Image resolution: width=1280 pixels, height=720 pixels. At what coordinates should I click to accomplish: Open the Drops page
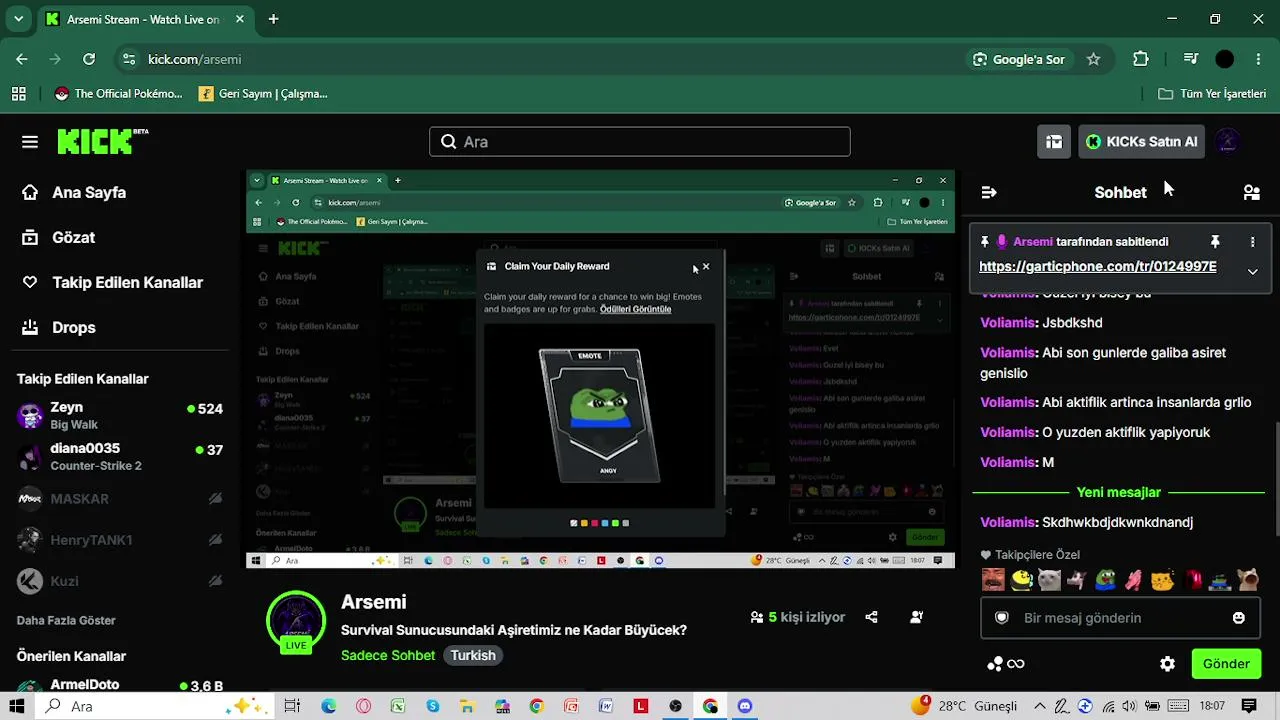[59, 327]
